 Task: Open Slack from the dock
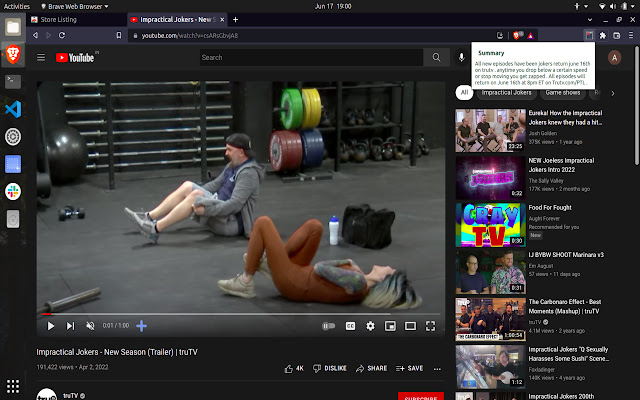coord(13,191)
